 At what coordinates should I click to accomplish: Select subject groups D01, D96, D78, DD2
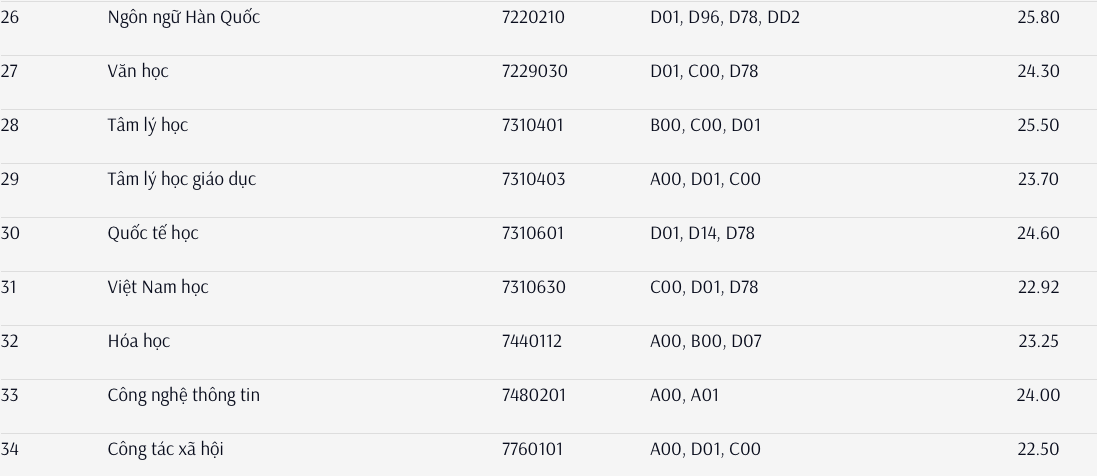pyautogui.click(x=725, y=18)
